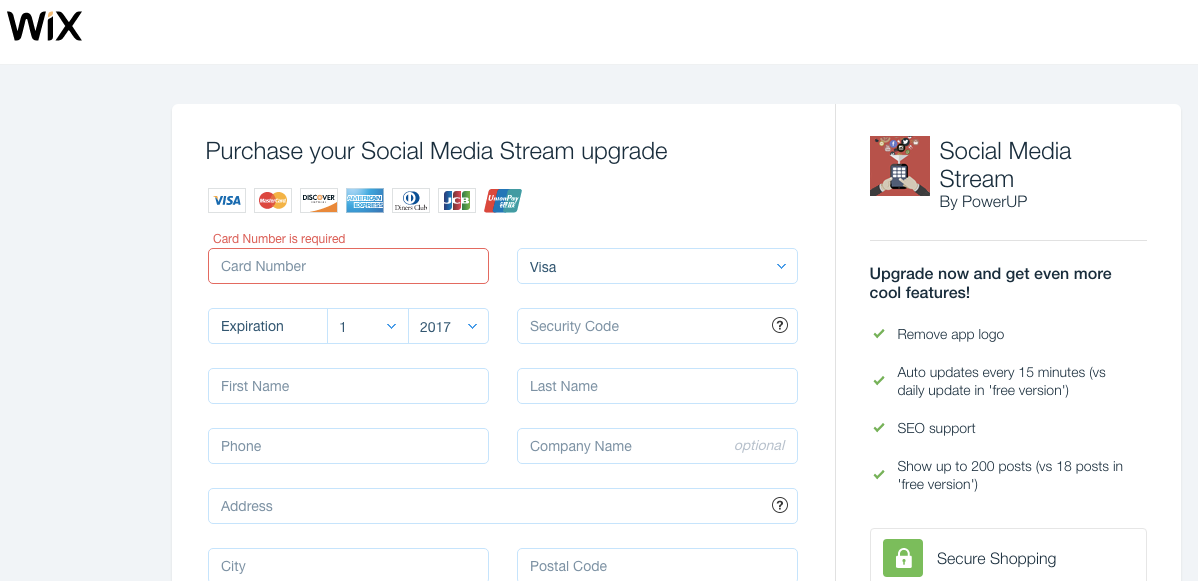Screen dimensions: 1198x581
Task: Click the checkmark beside SEO support
Action: coord(879,428)
